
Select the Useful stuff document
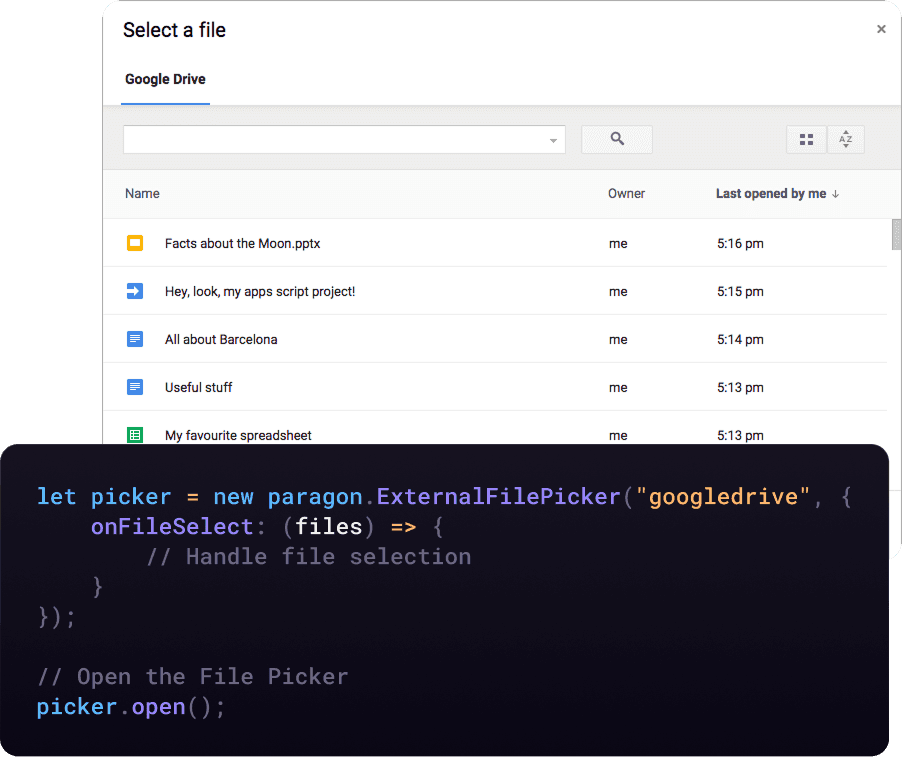pyautogui.click(x=198, y=388)
